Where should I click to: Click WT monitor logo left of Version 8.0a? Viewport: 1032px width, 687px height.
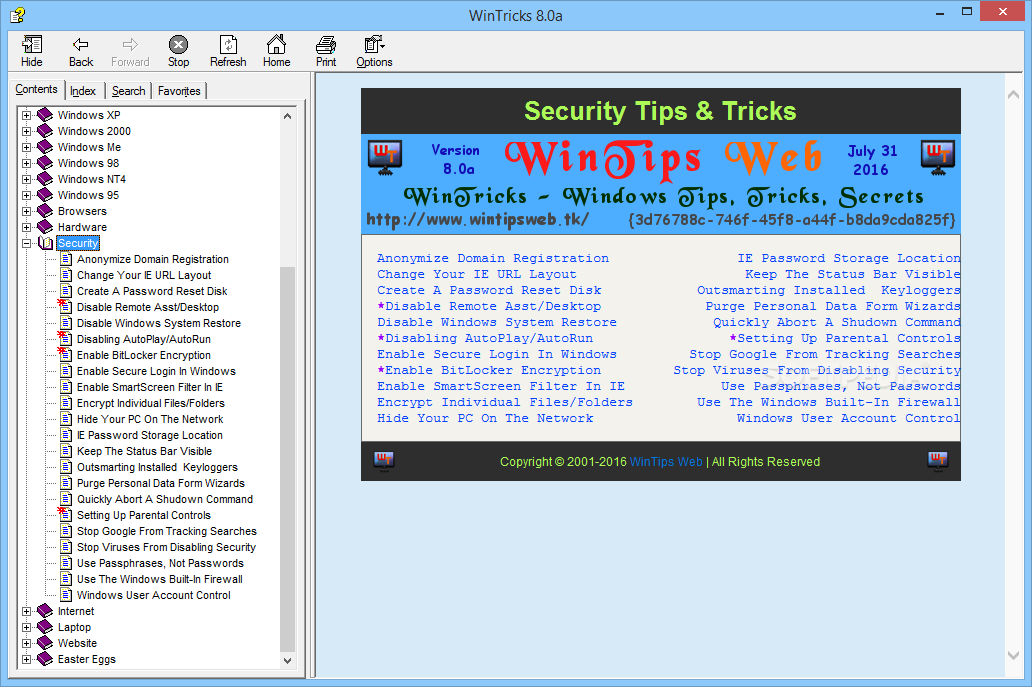pyautogui.click(x=385, y=159)
